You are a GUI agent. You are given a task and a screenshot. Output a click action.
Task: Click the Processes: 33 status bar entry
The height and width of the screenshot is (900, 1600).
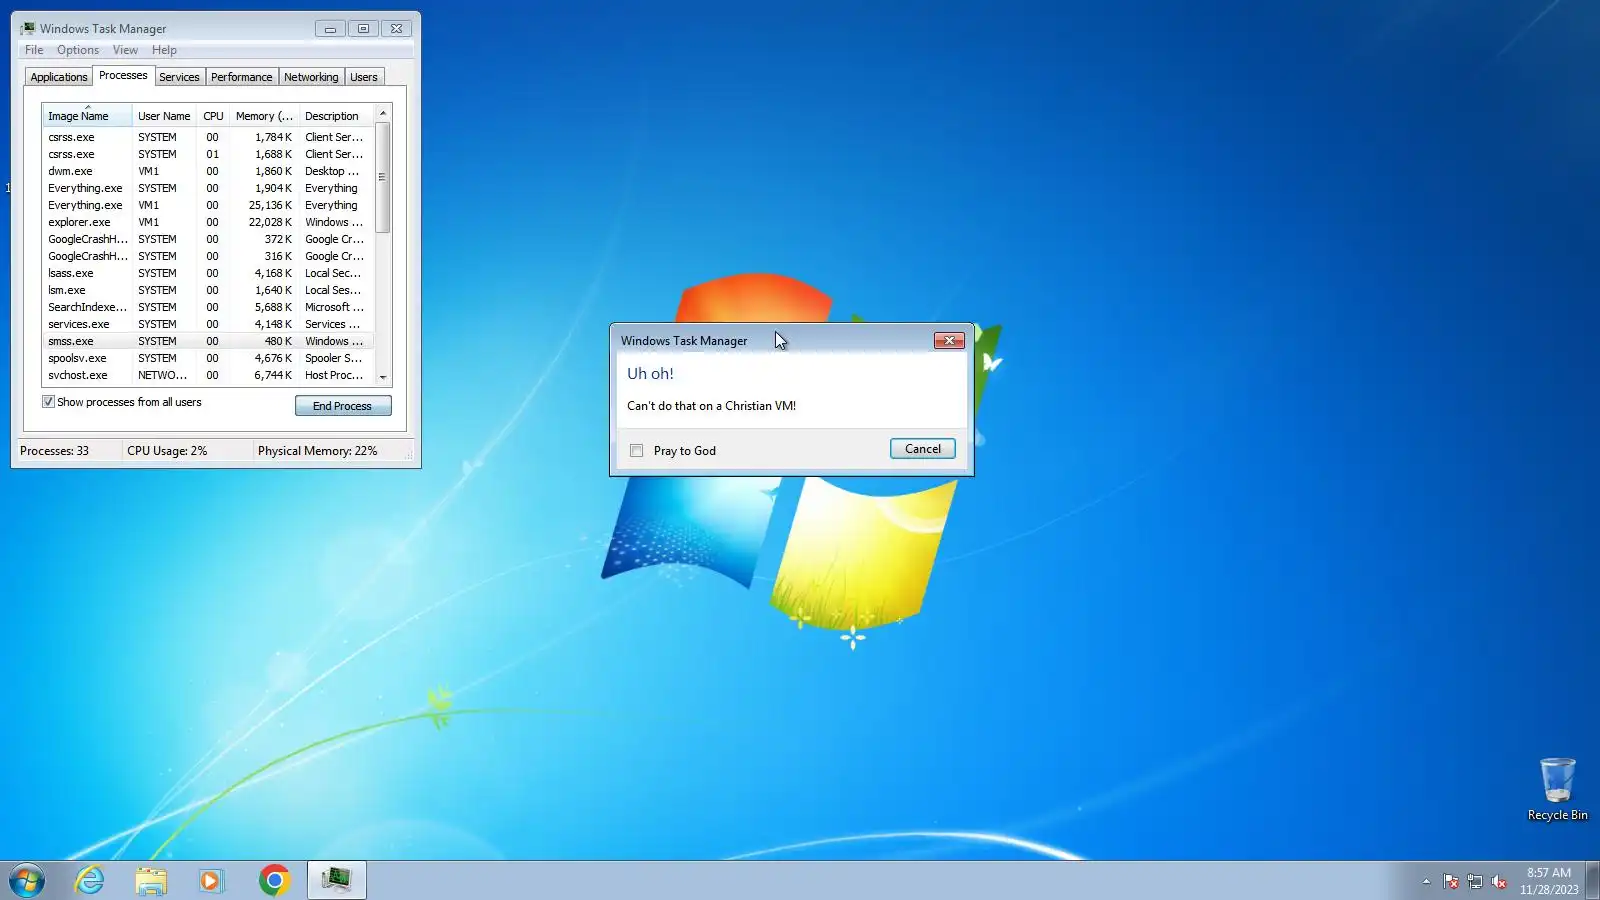click(x=55, y=451)
